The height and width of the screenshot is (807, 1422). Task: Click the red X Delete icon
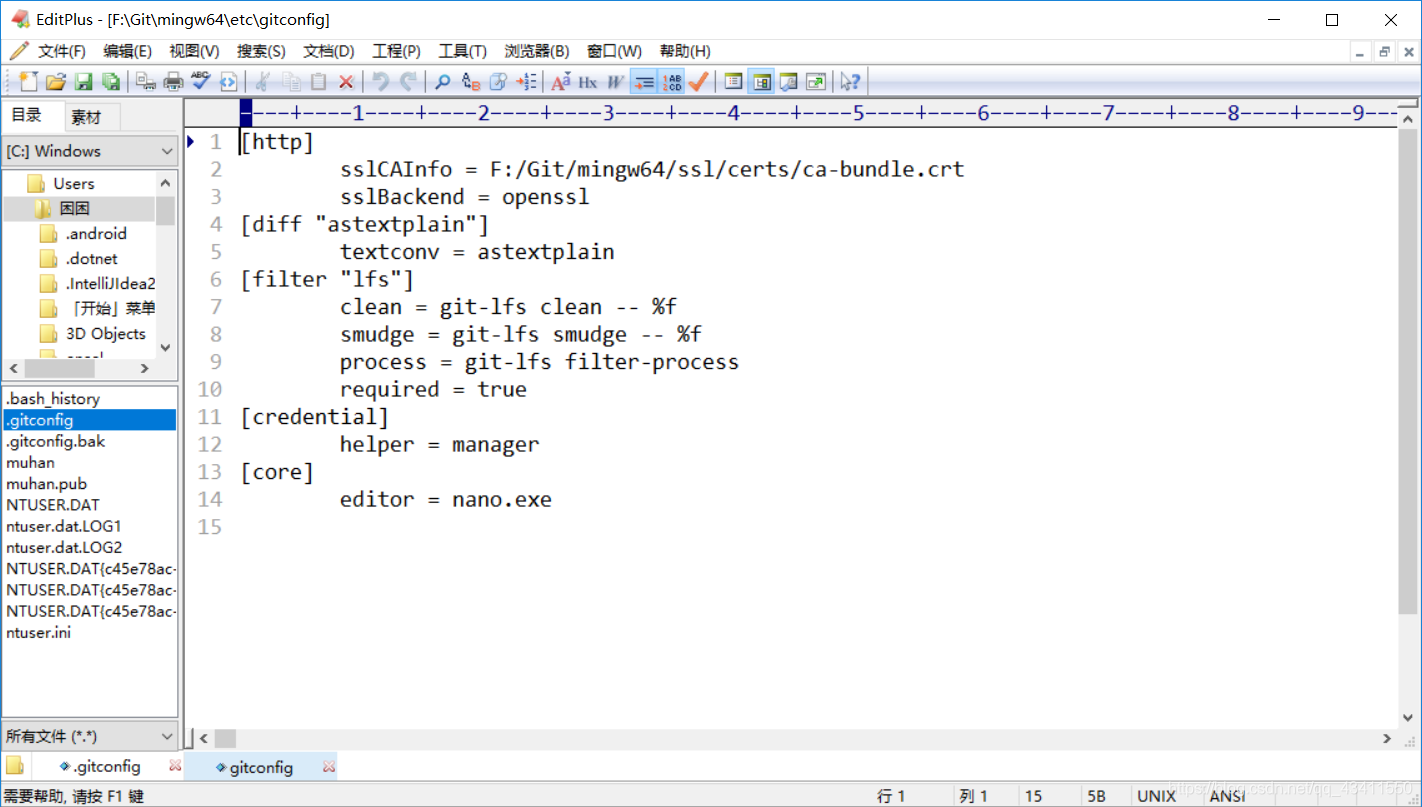coord(346,82)
